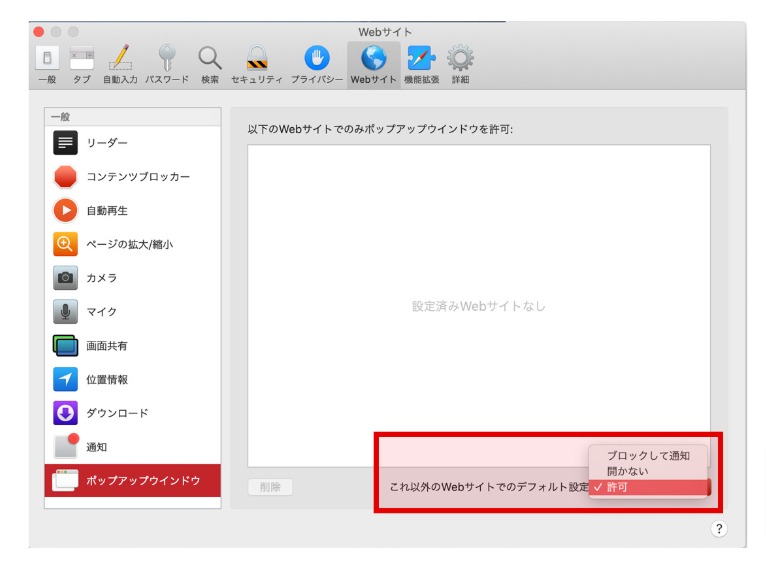Image resolution: width=766 pixels, height=563 pixels.
Task: Open the 機能拡張 (Extensions) pane
Action: click(421, 64)
